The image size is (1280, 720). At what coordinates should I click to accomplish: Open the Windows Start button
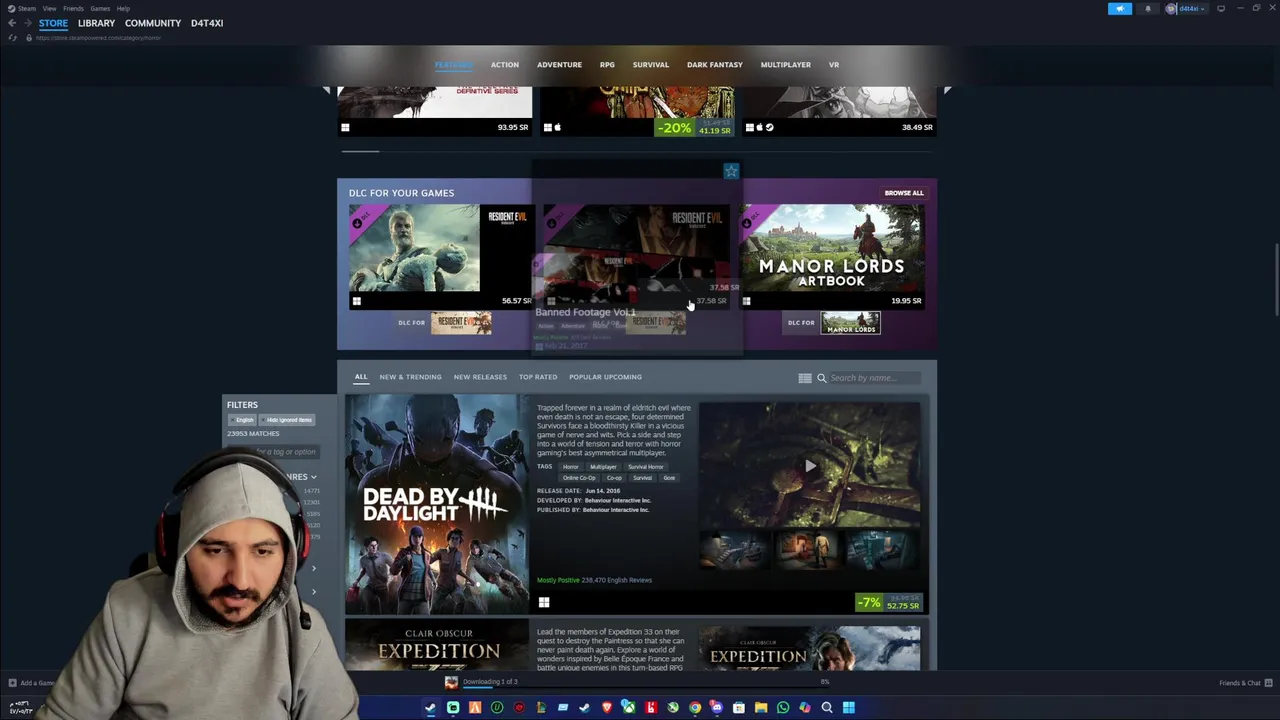pyautogui.click(x=849, y=708)
